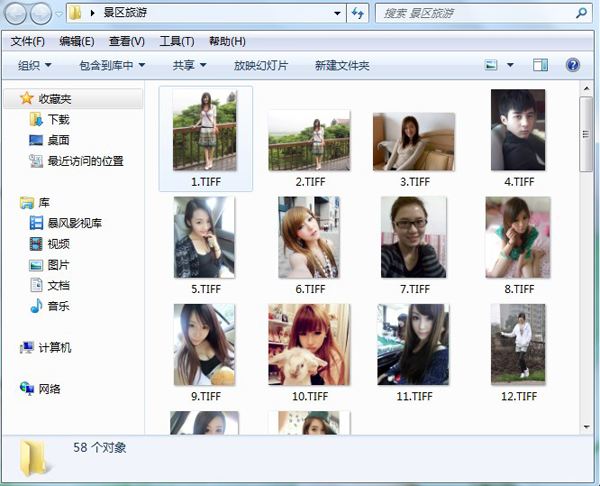This screenshot has height=486, width=600.
Task: Expand the address bar path arrow before 景区旅游
Action: pos(92,13)
